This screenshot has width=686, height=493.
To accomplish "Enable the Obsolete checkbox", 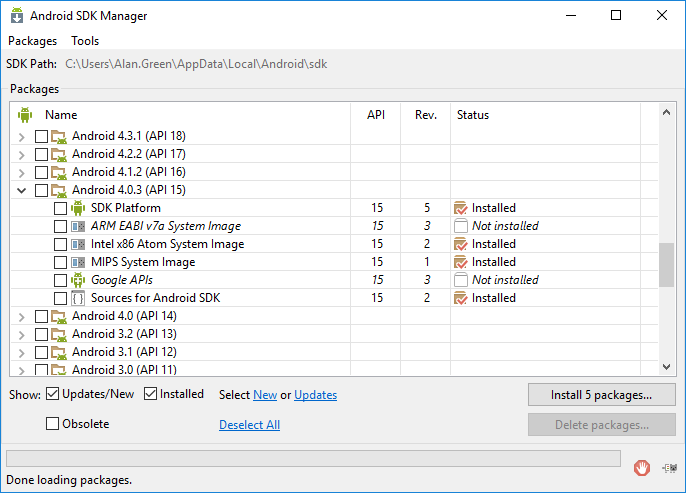I will point(53,424).
